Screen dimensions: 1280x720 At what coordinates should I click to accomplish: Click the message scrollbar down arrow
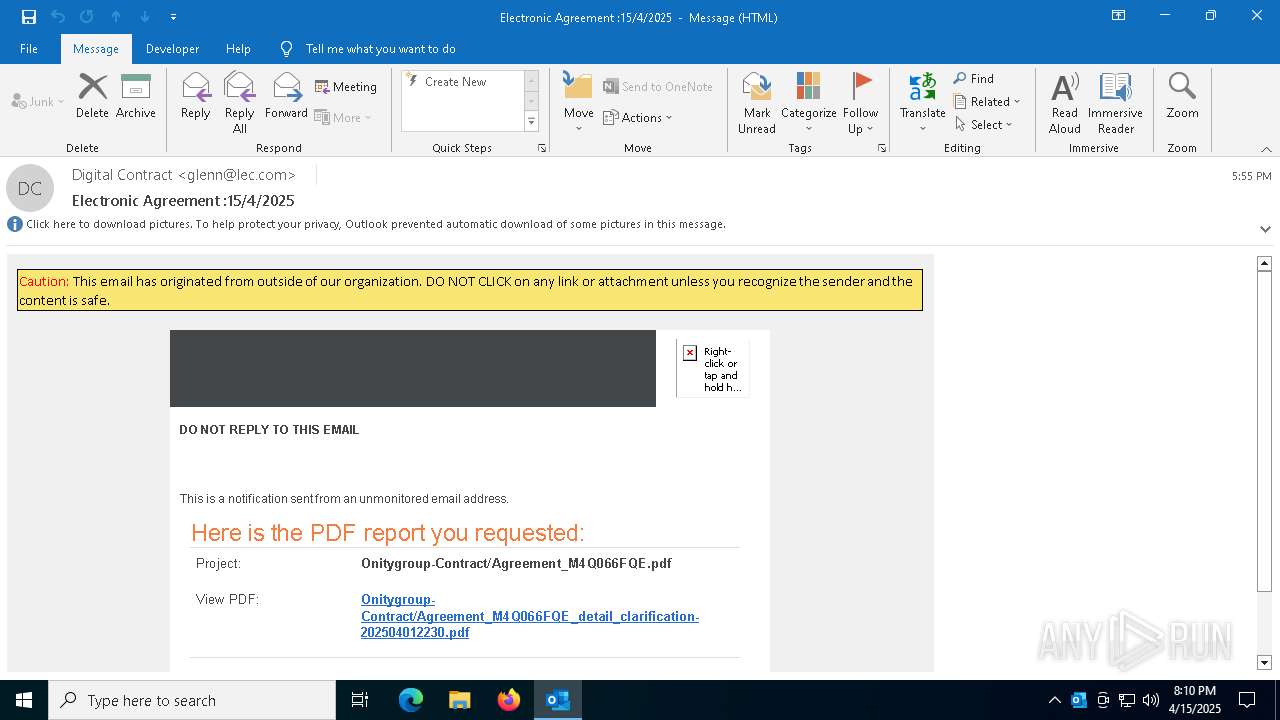point(1264,662)
